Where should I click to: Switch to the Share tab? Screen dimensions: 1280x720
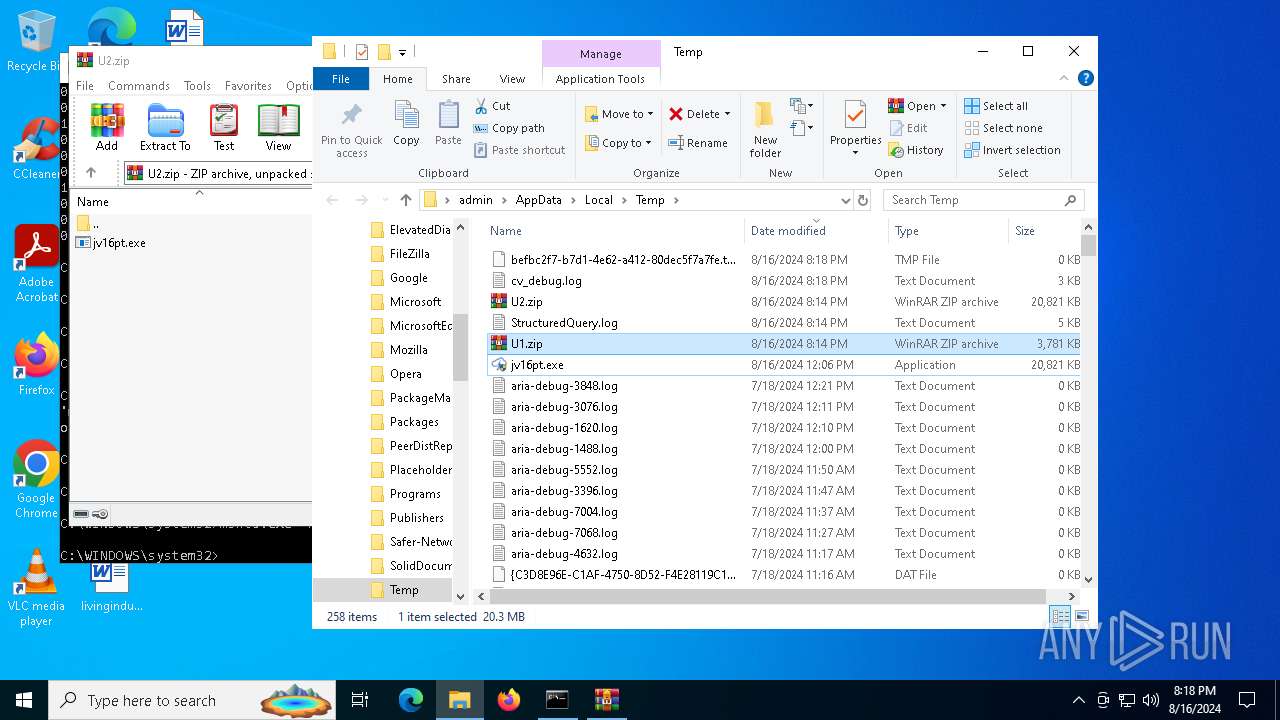click(x=456, y=79)
